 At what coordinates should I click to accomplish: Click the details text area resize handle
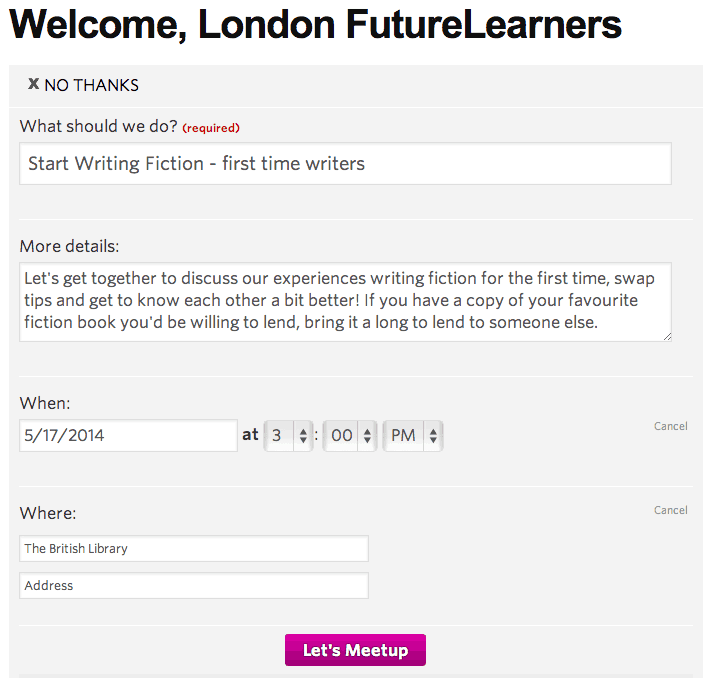[666, 336]
